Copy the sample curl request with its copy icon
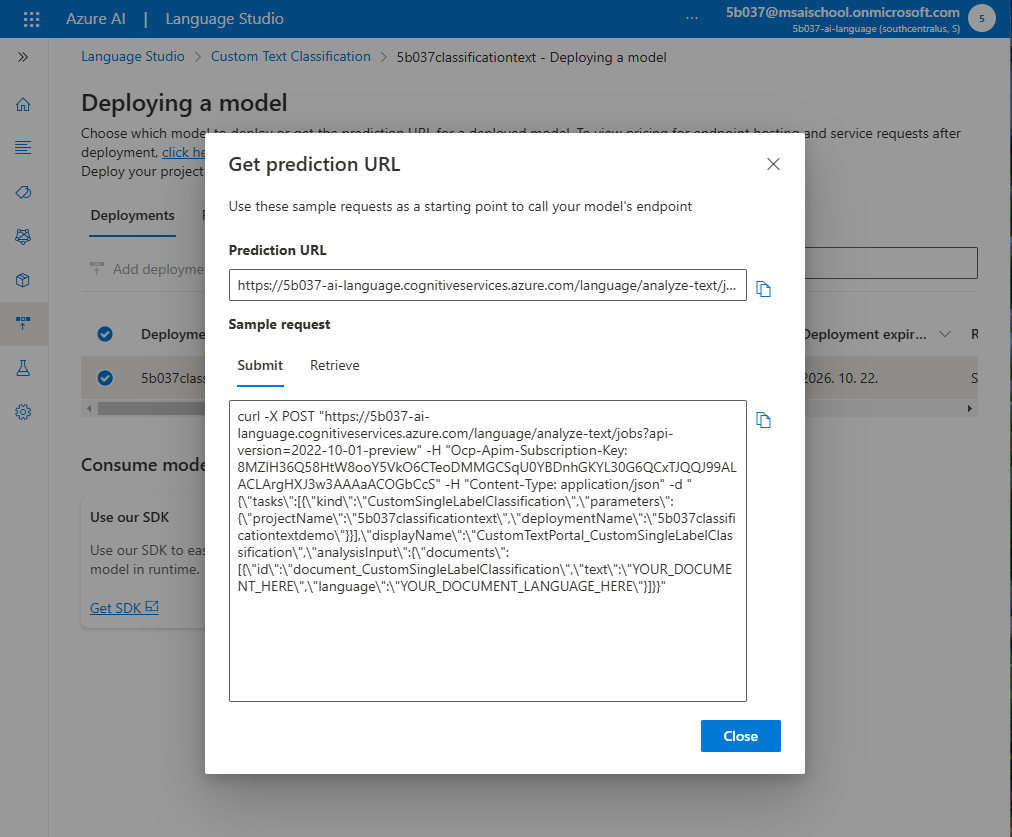 [764, 420]
